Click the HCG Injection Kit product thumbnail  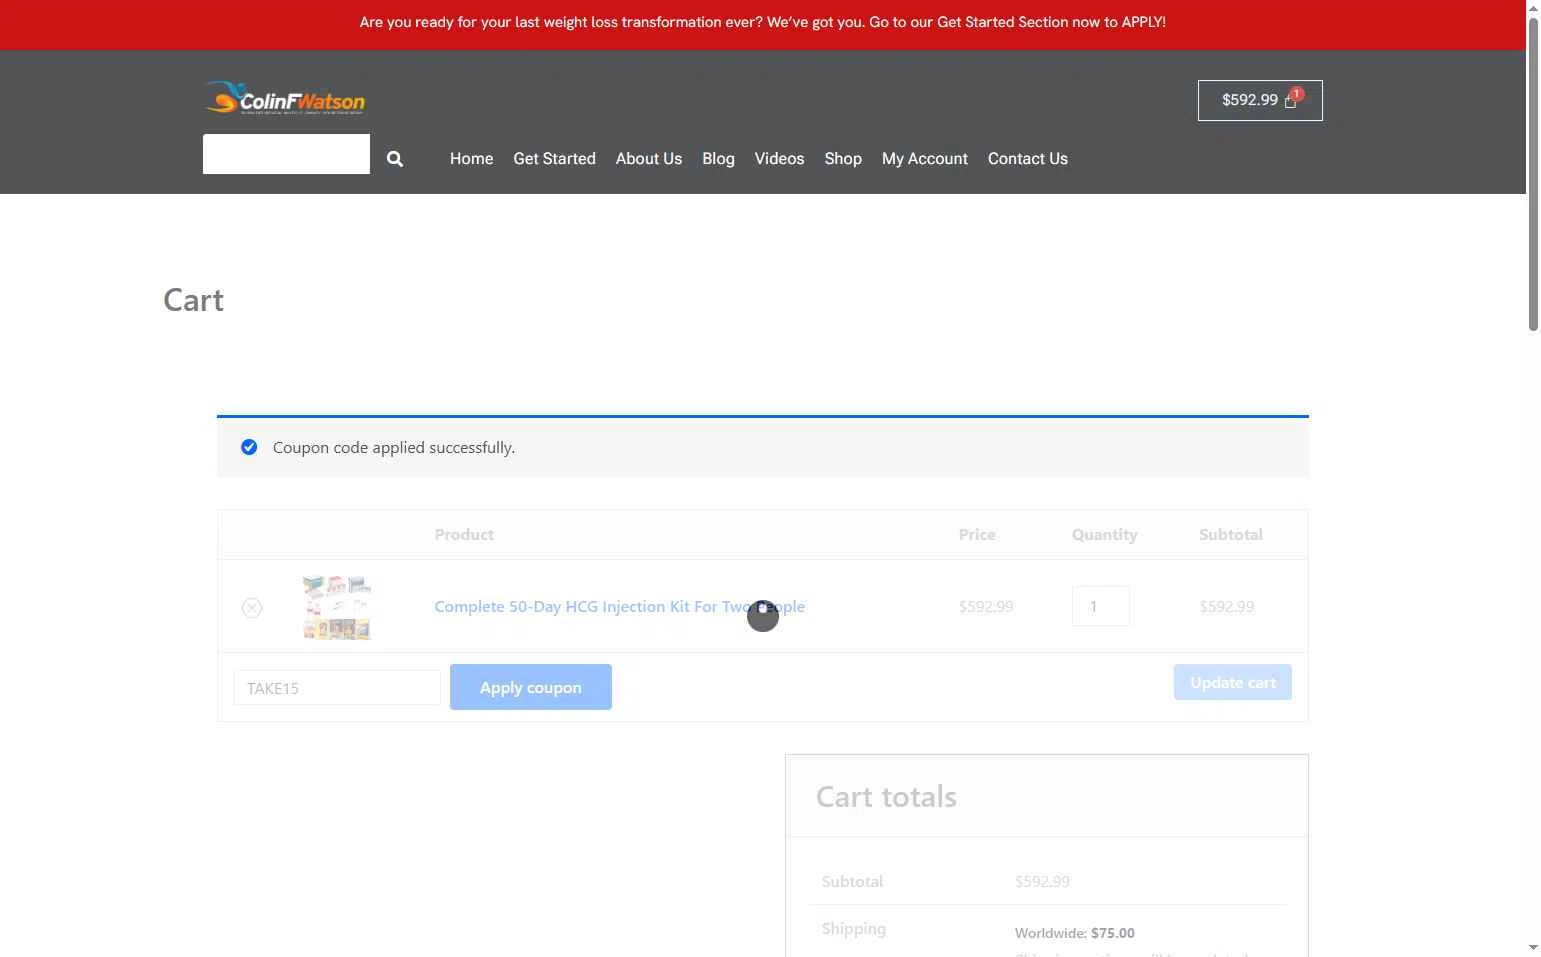337,607
